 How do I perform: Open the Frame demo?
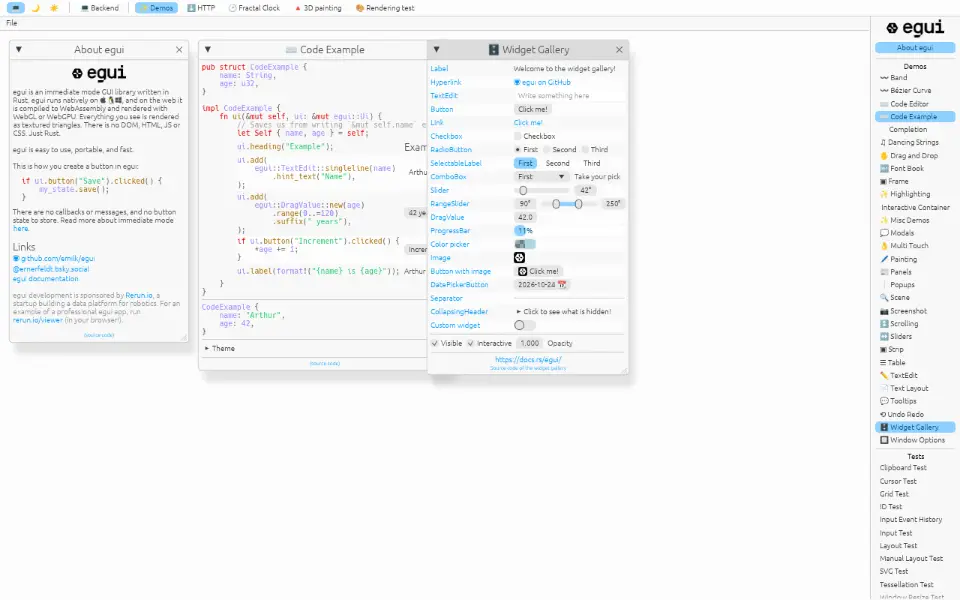(x=894, y=181)
